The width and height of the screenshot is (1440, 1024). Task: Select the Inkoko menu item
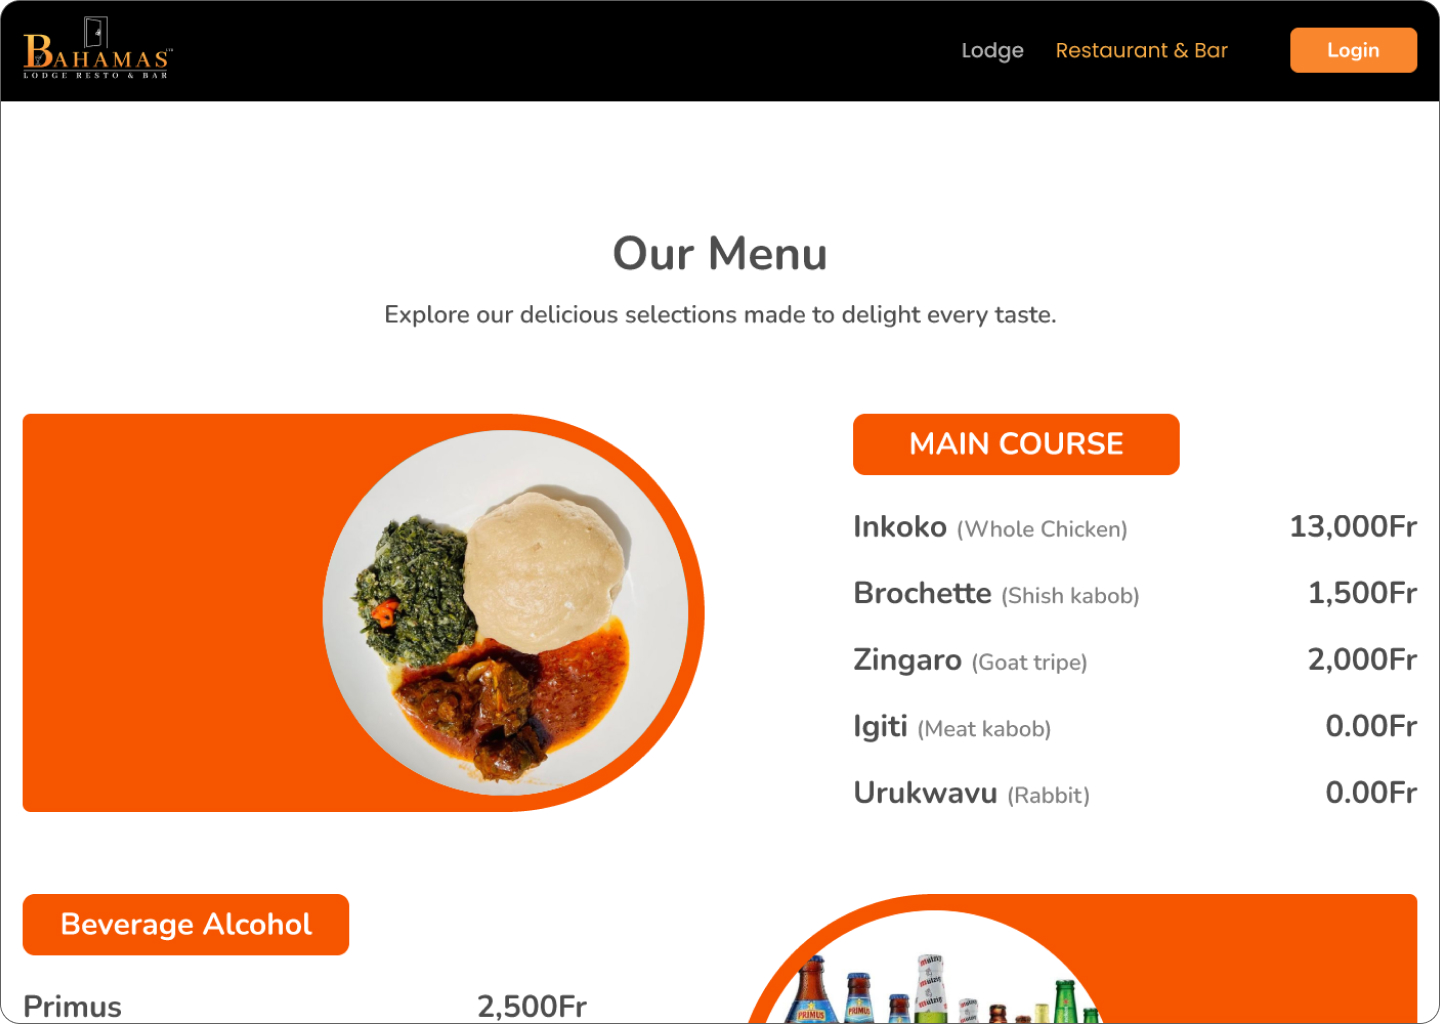990,527
